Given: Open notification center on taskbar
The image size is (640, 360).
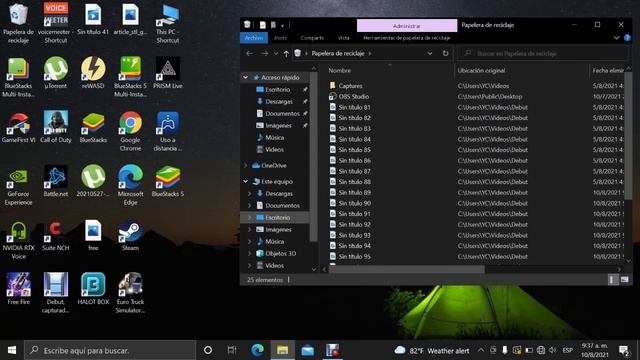Looking at the screenshot, I should click(623, 350).
